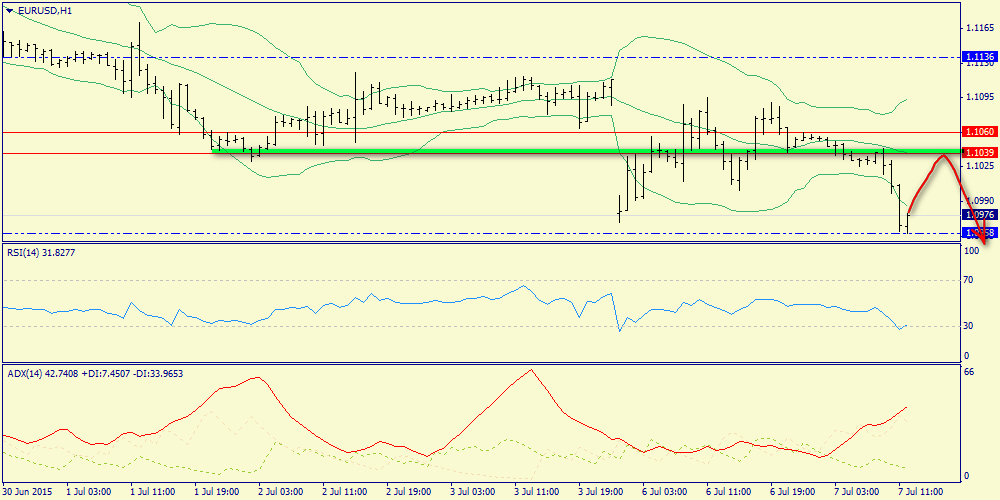Viewport: 1000px width, 500px height.
Task: Click the 2 Jul 19:00 time label
Action: 409,492
